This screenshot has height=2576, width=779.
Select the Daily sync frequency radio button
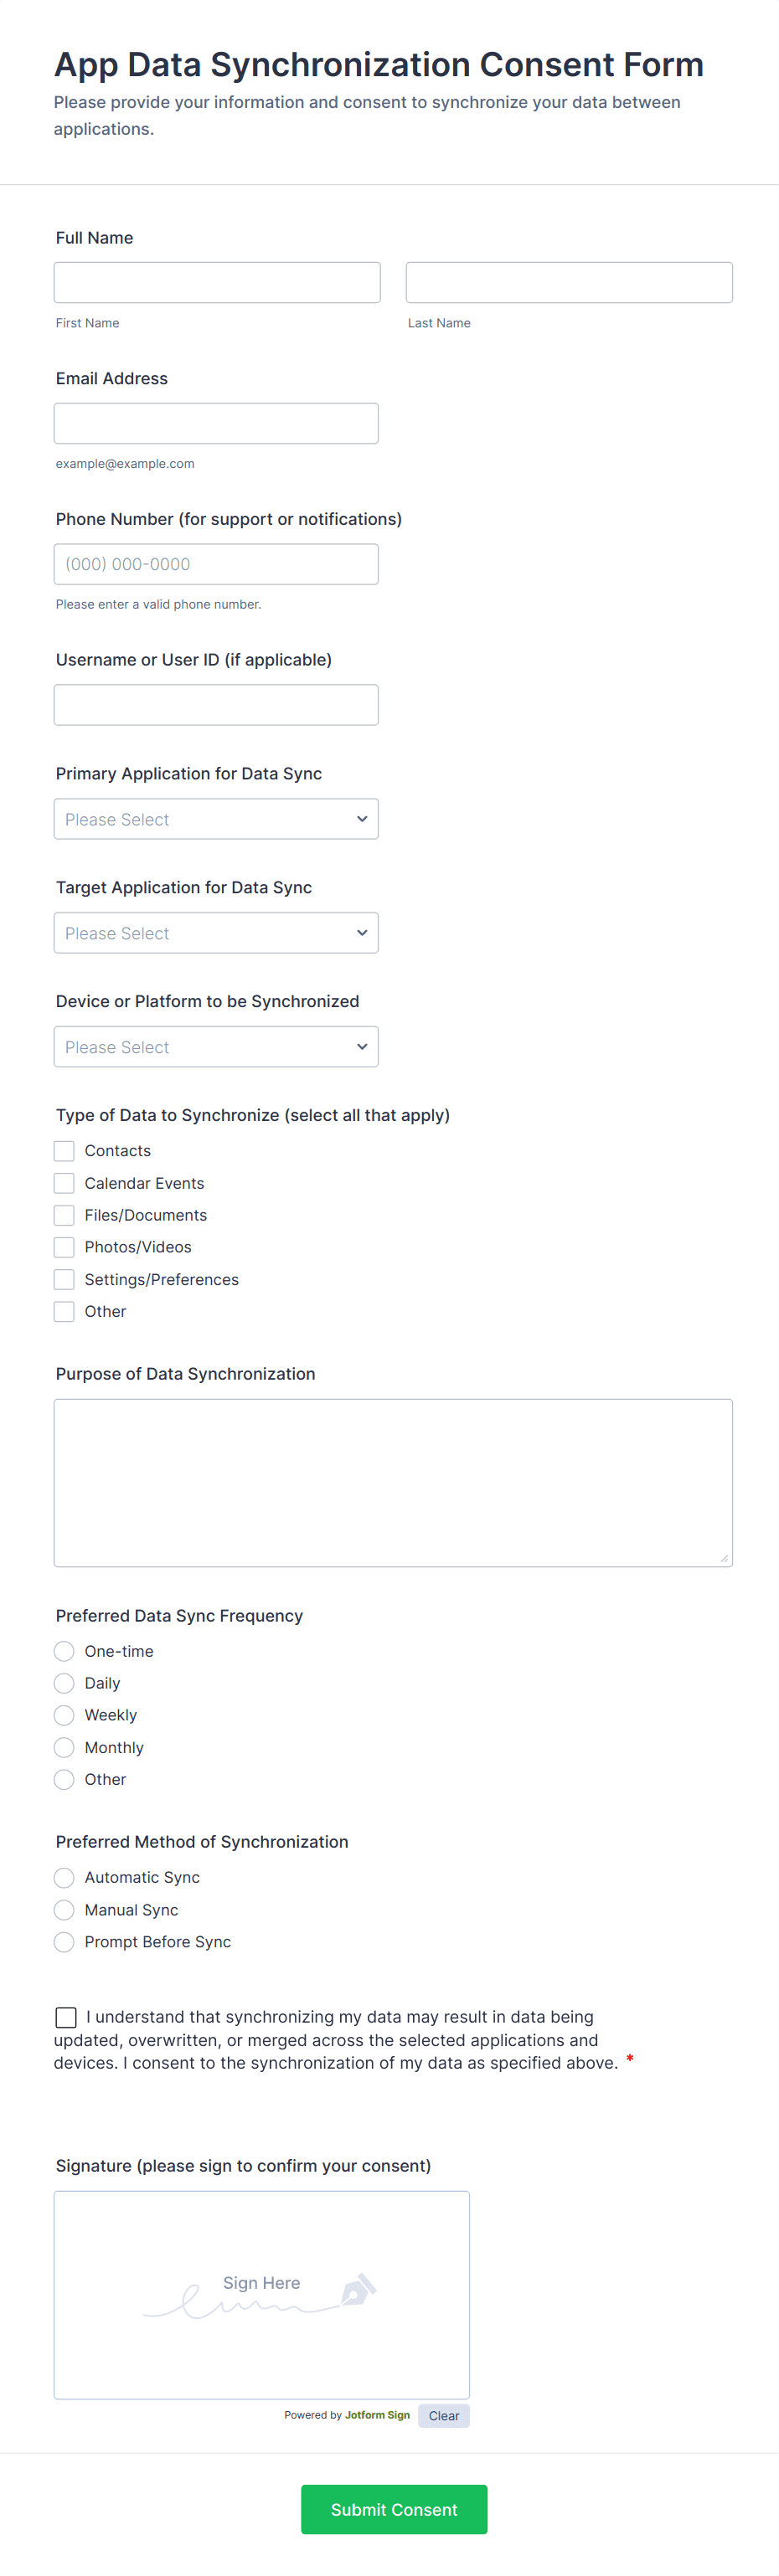coord(64,1683)
